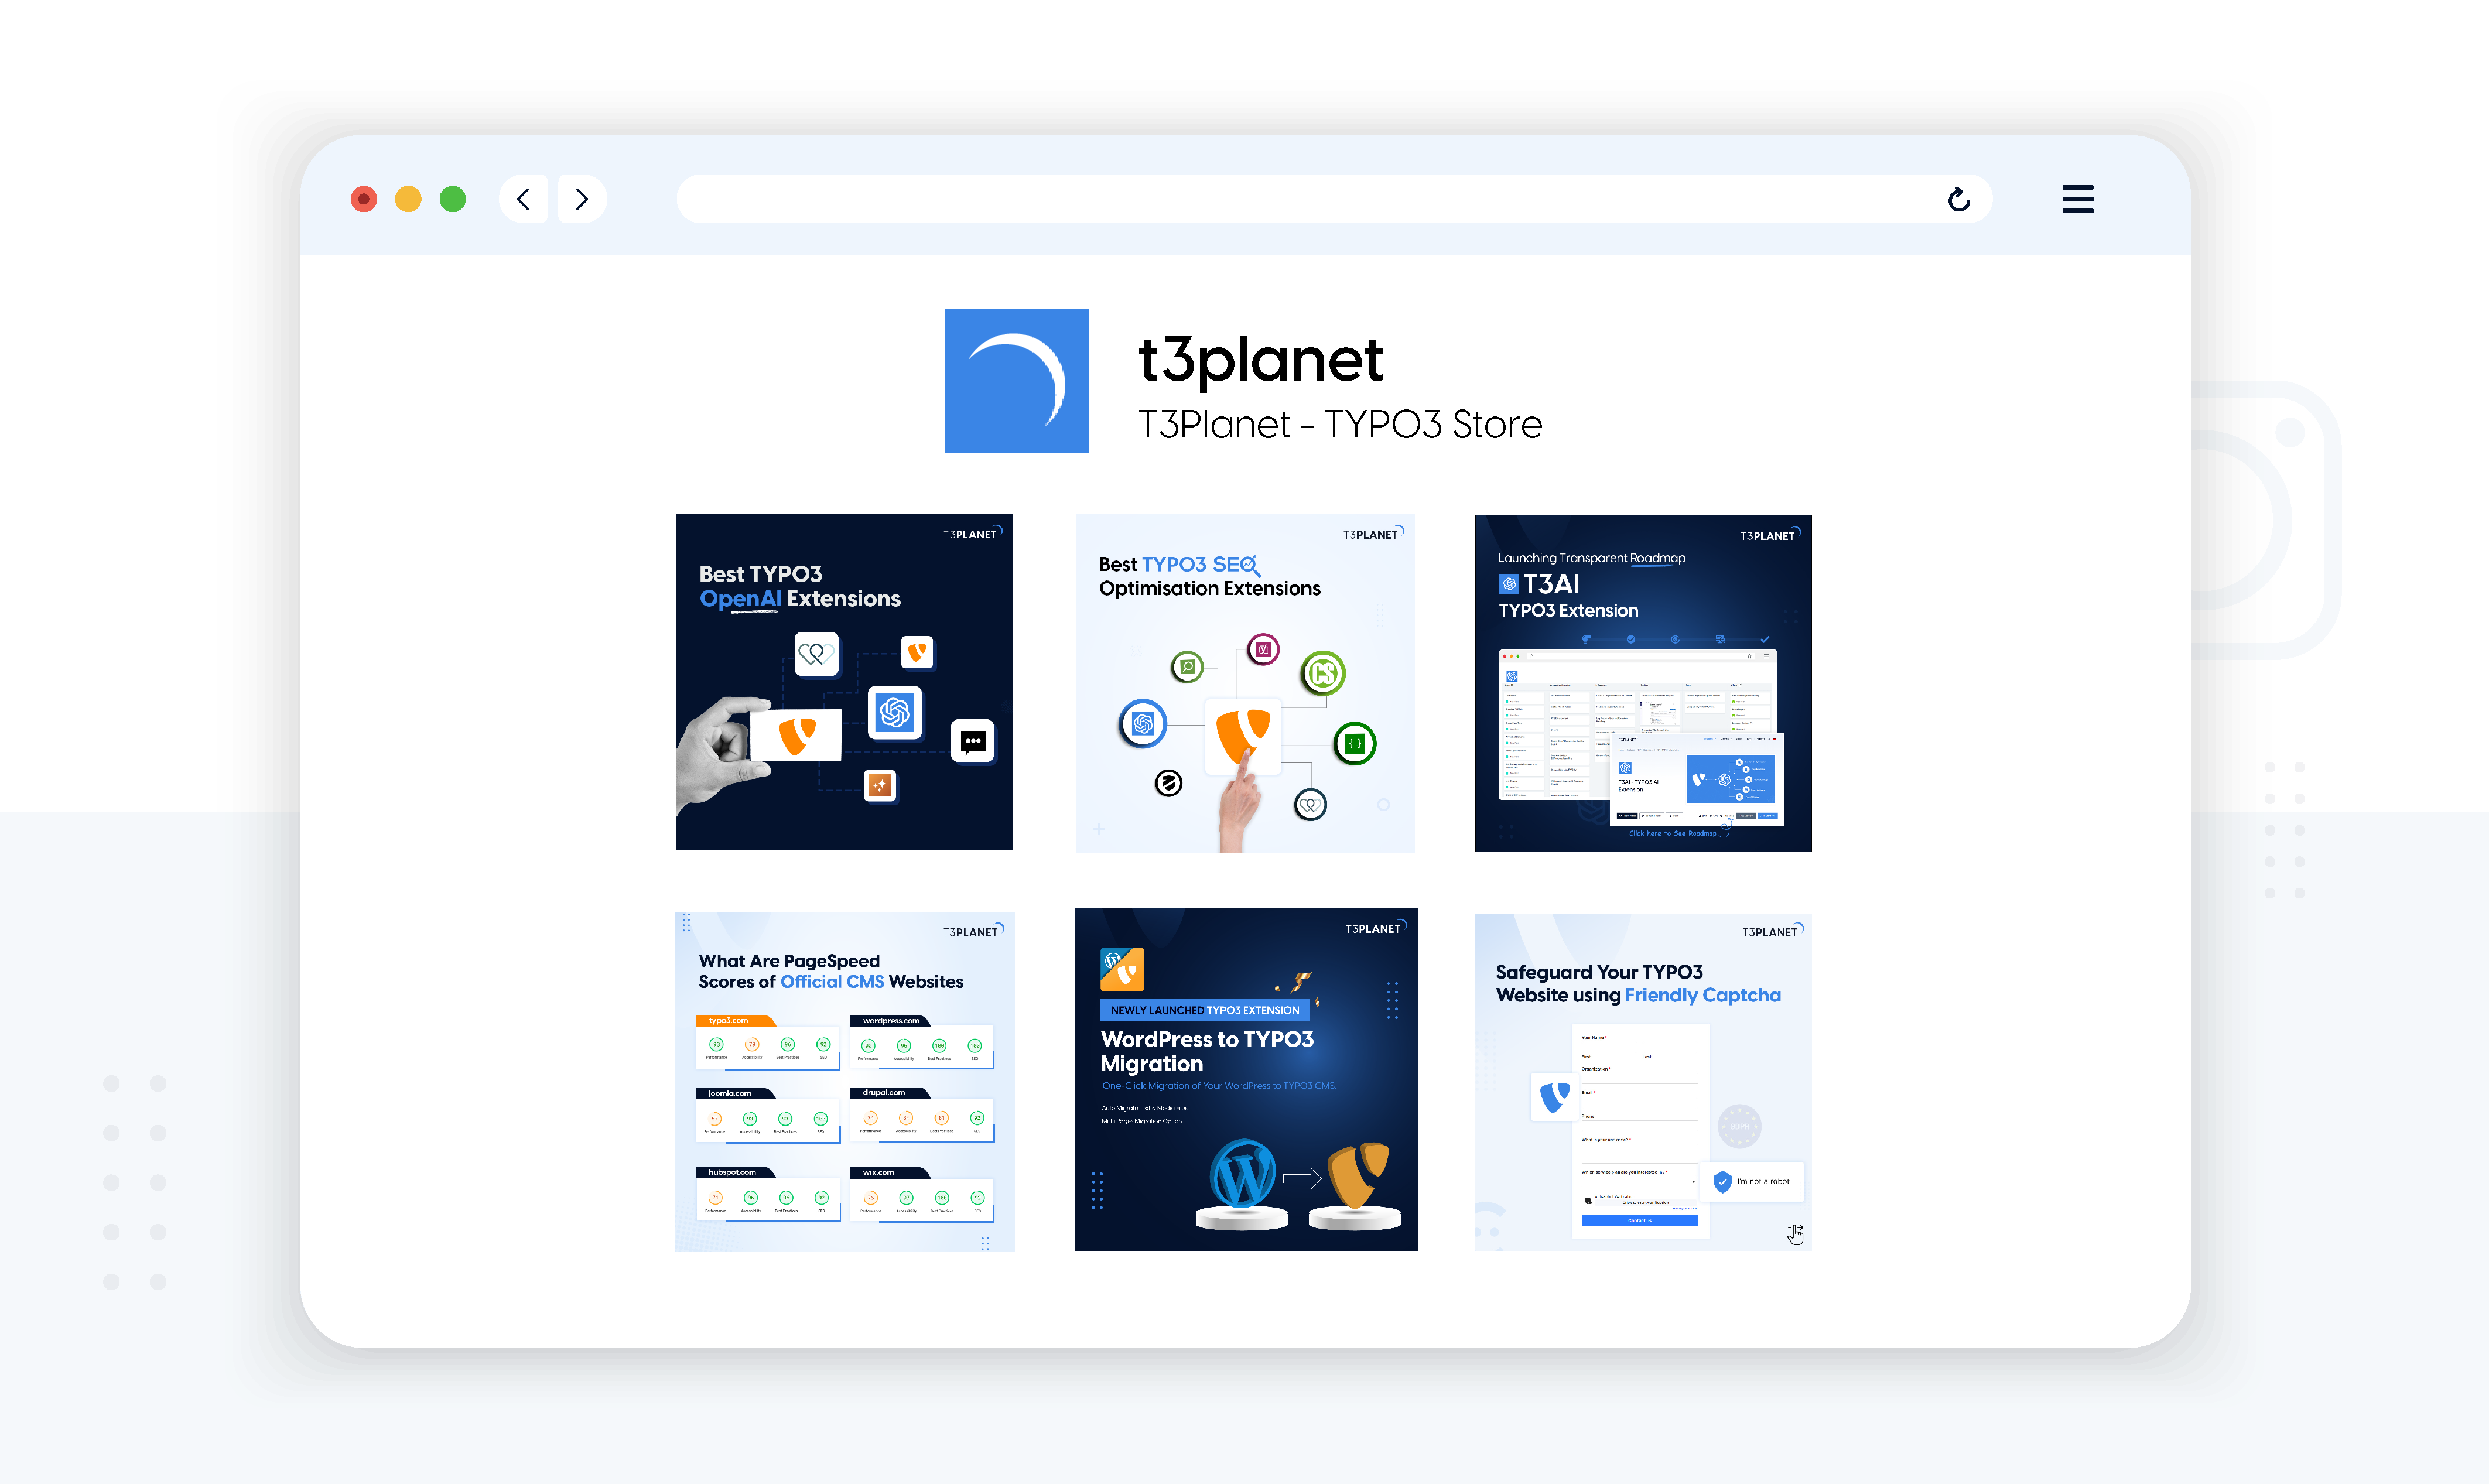2489x1484 pixels.
Task: Click the WordPress logo in Migration post
Action: pyautogui.click(x=1242, y=1175)
